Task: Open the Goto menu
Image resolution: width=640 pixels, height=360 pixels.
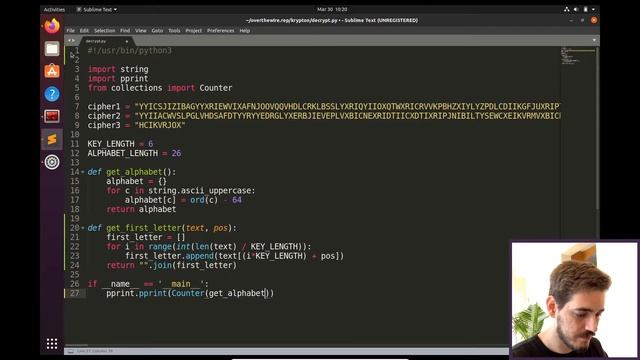Action: [x=157, y=31]
